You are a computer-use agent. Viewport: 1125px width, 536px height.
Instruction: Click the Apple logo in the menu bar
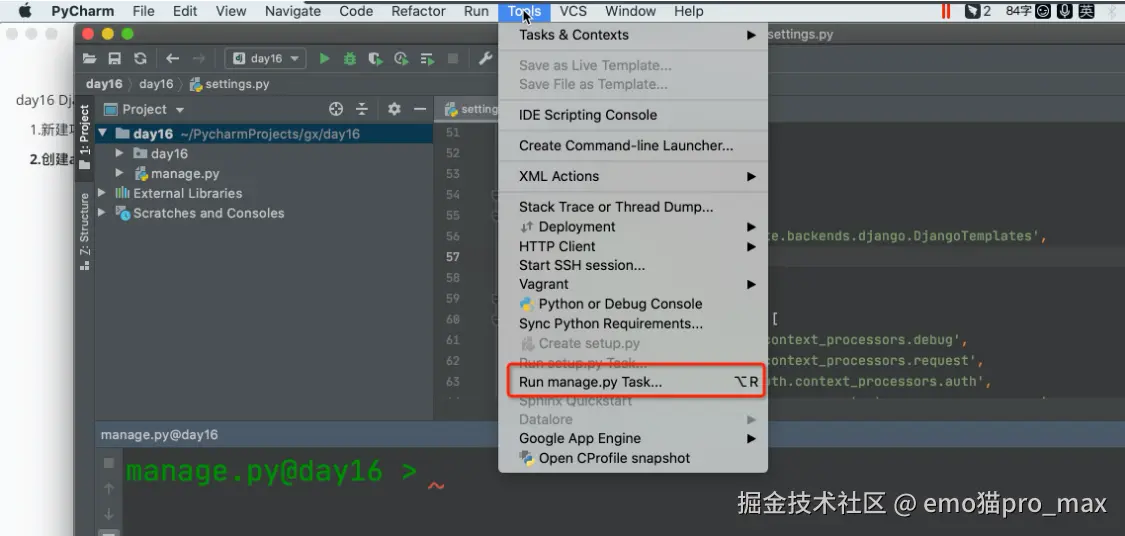coord(25,11)
